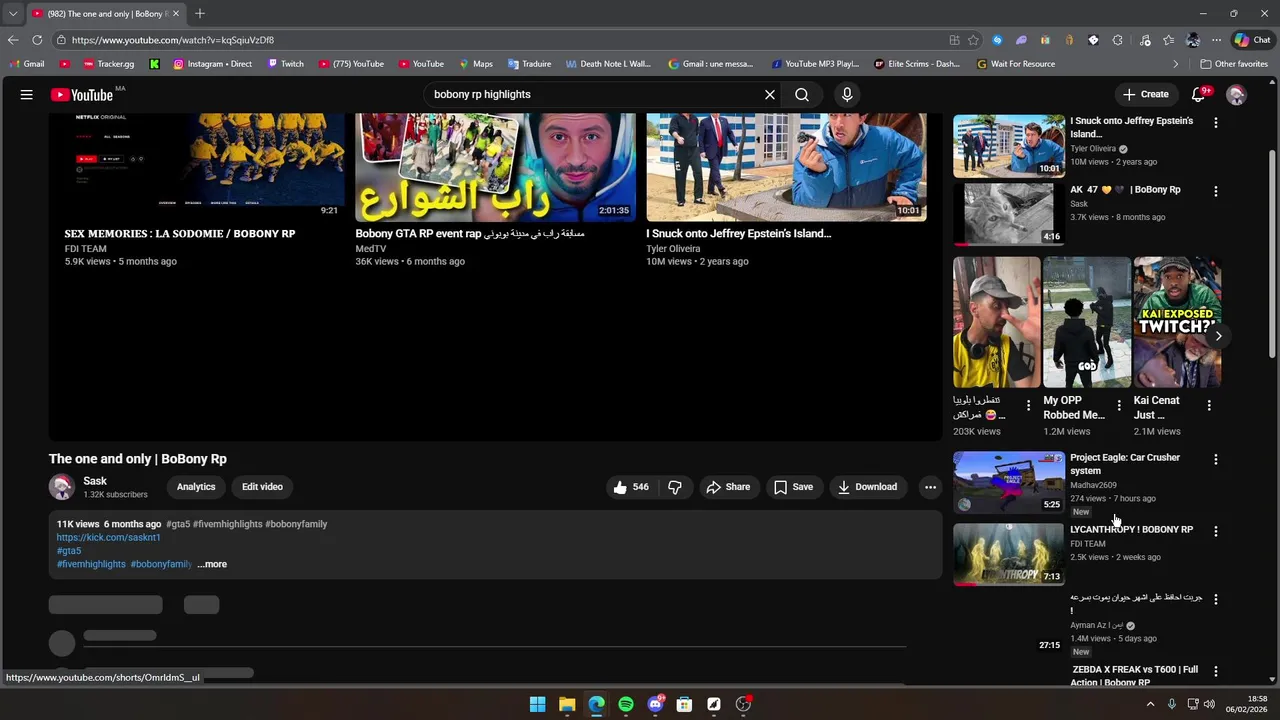Download the video

click(x=868, y=487)
